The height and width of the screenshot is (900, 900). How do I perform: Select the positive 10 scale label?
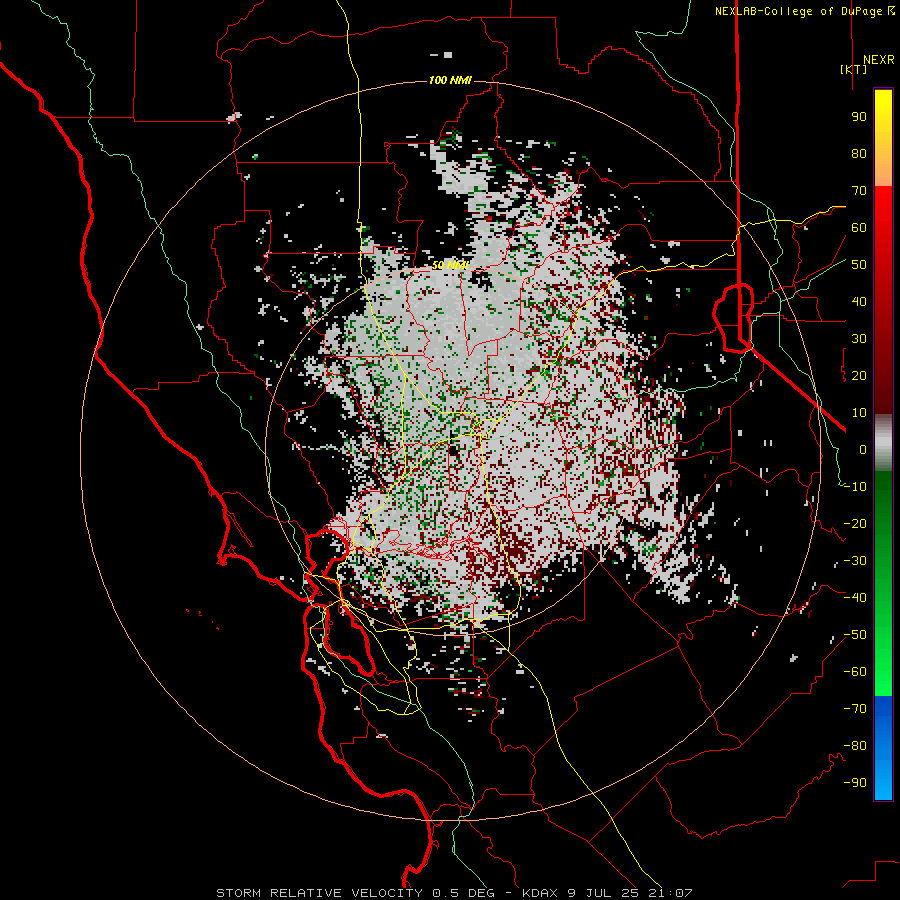pos(859,413)
